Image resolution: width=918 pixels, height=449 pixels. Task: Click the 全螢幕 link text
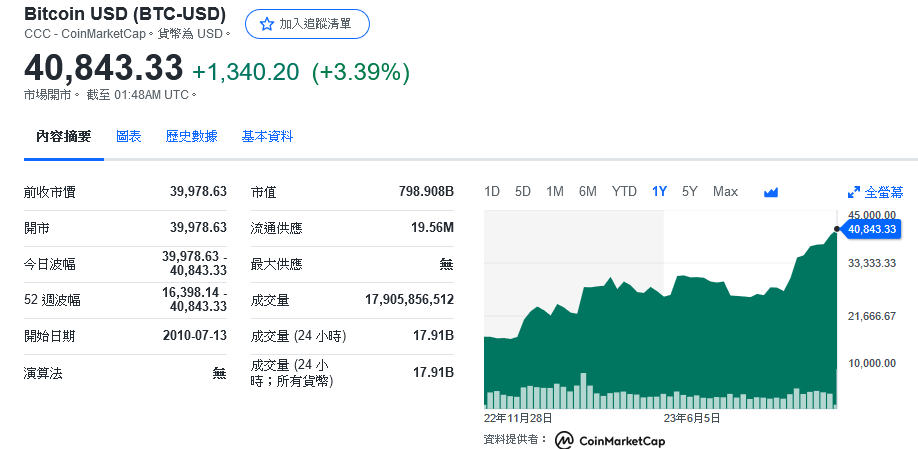(x=883, y=192)
